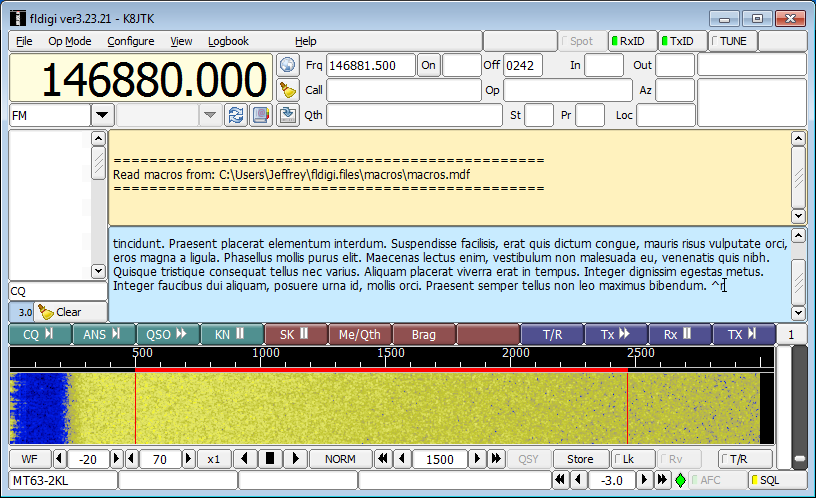
Task: Click the Call input field
Action: 404,90
